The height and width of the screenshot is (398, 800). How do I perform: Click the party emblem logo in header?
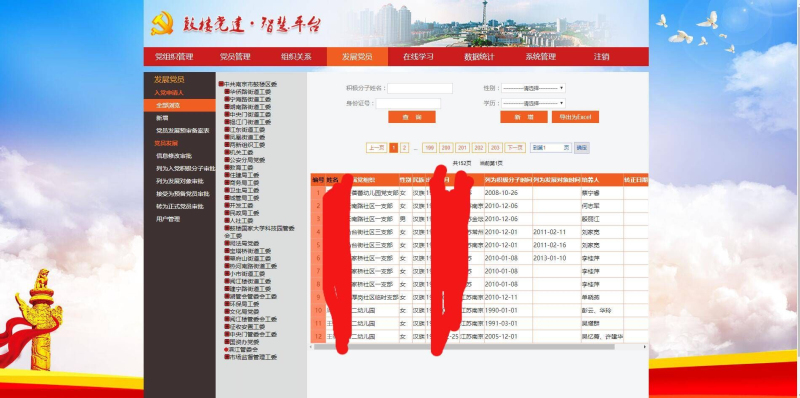pyautogui.click(x=162, y=24)
